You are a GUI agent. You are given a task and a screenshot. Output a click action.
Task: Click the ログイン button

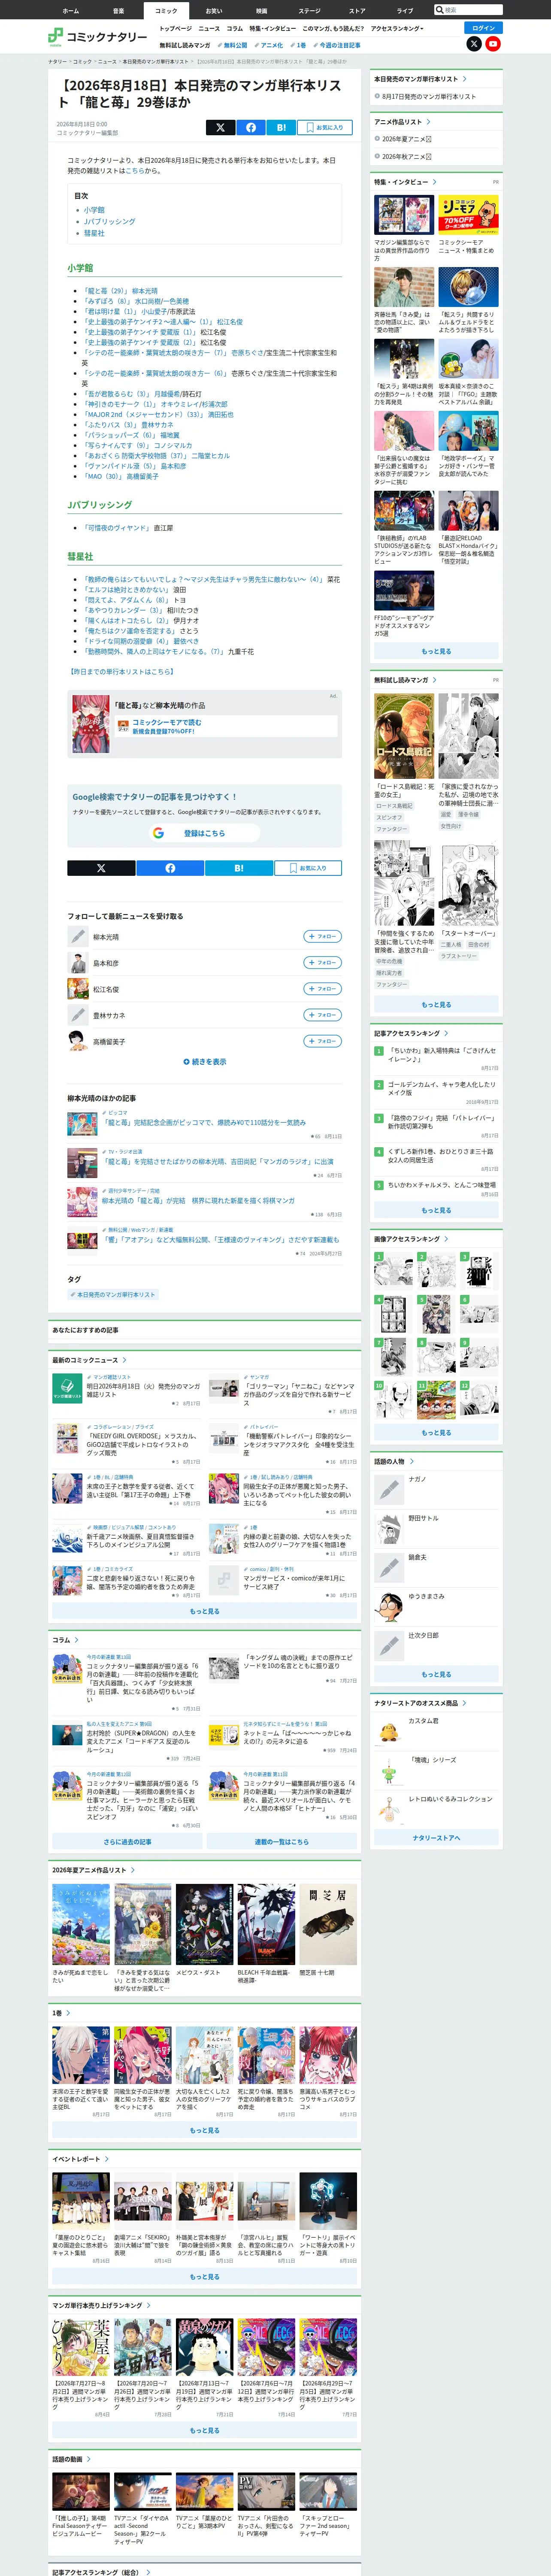tap(484, 28)
